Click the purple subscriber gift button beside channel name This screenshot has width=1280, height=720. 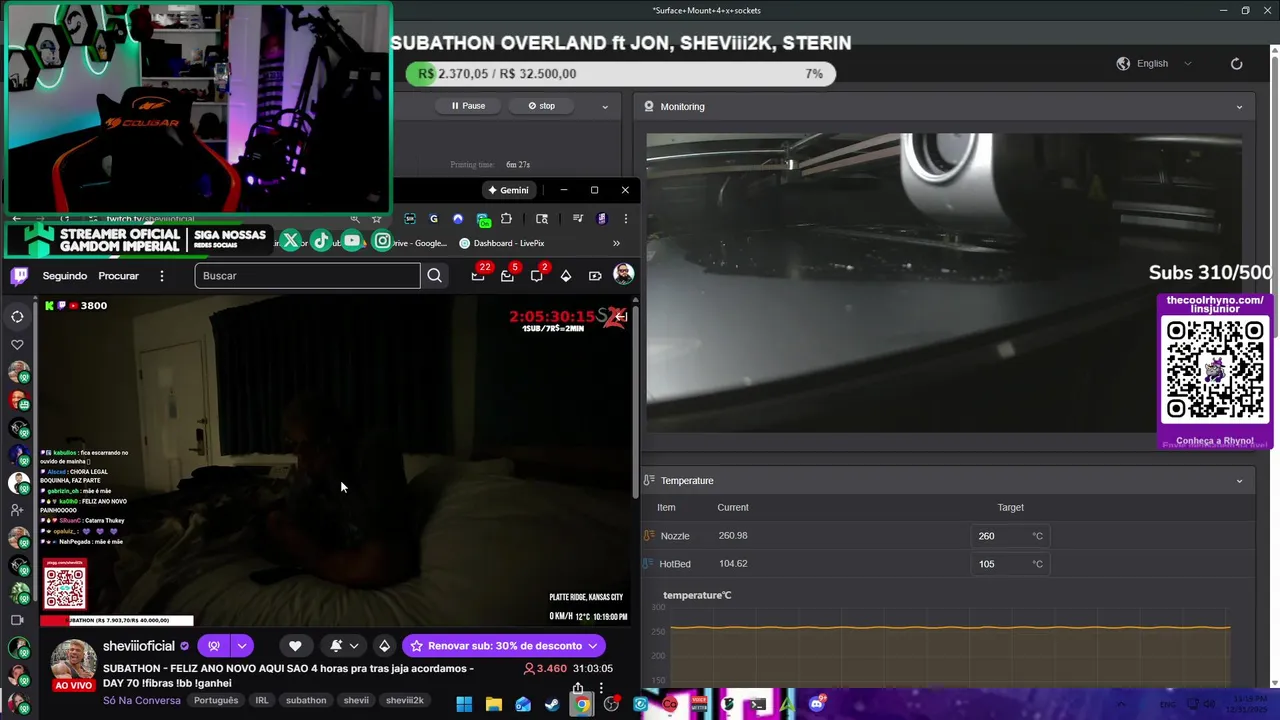pos(214,646)
